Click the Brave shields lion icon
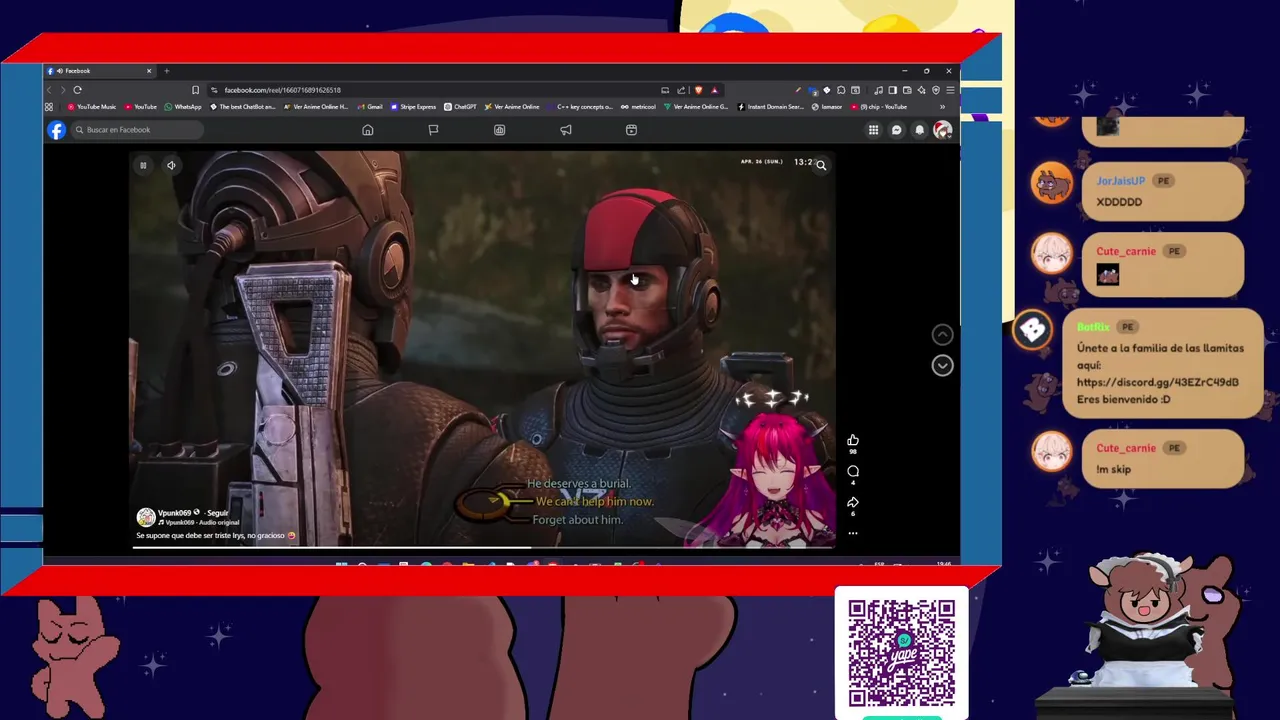 coord(698,90)
